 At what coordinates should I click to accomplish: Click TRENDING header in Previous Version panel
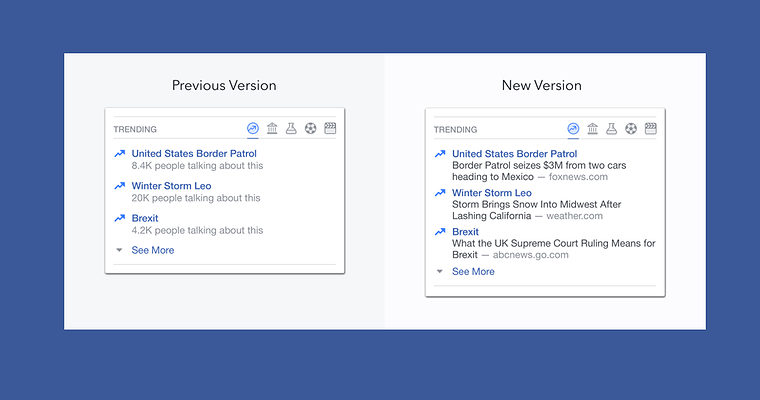(135, 129)
